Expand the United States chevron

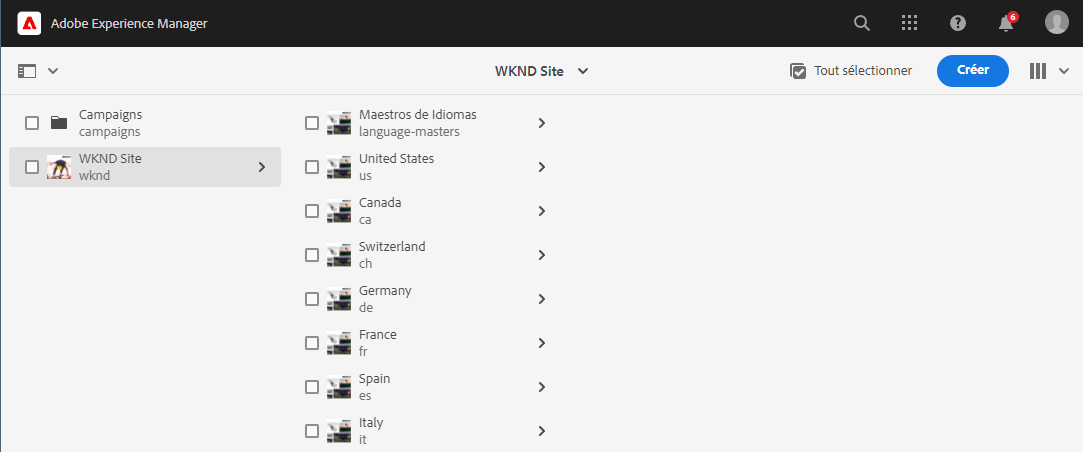coord(542,167)
